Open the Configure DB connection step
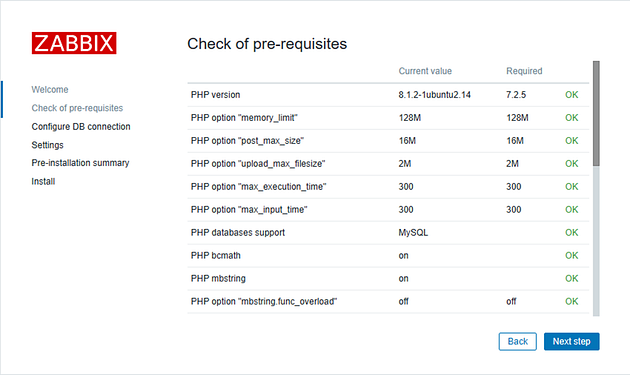The height and width of the screenshot is (375, 630). tap(81, 127)
